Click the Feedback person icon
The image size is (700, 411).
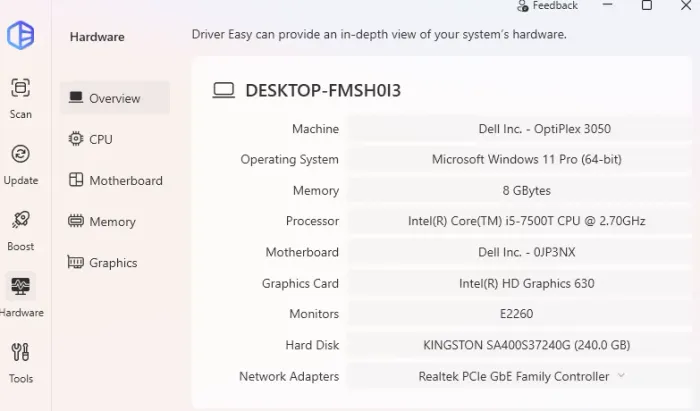click(x=523, y=6)
